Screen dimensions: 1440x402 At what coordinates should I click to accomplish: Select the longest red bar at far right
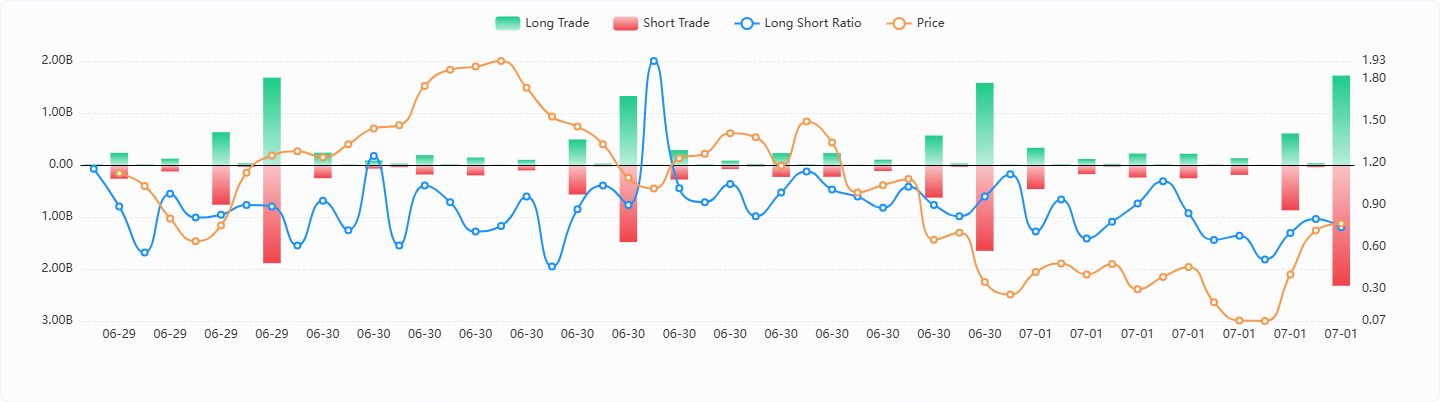coord(1341,225)
